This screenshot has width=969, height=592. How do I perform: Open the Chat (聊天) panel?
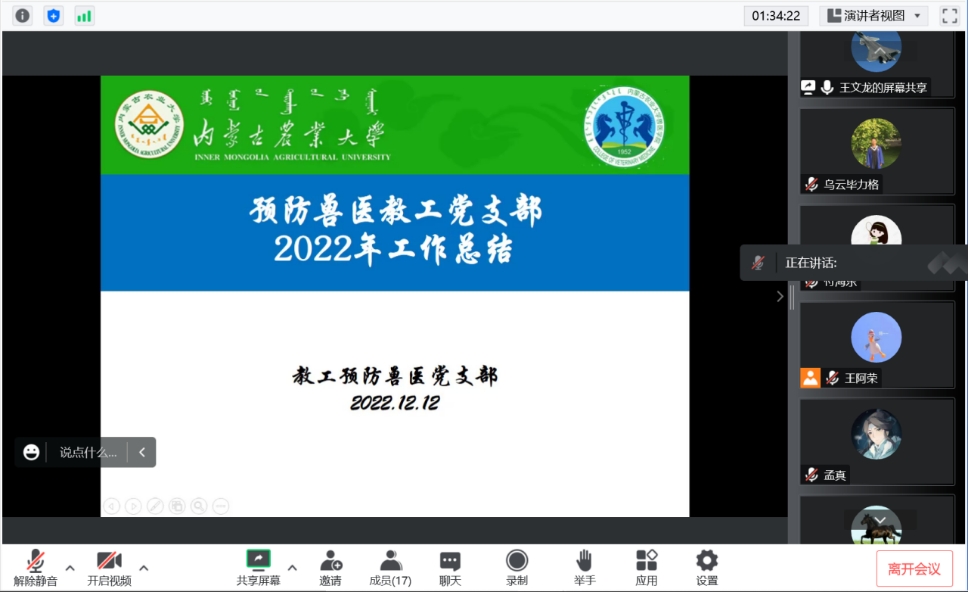[x=450, y=567]
